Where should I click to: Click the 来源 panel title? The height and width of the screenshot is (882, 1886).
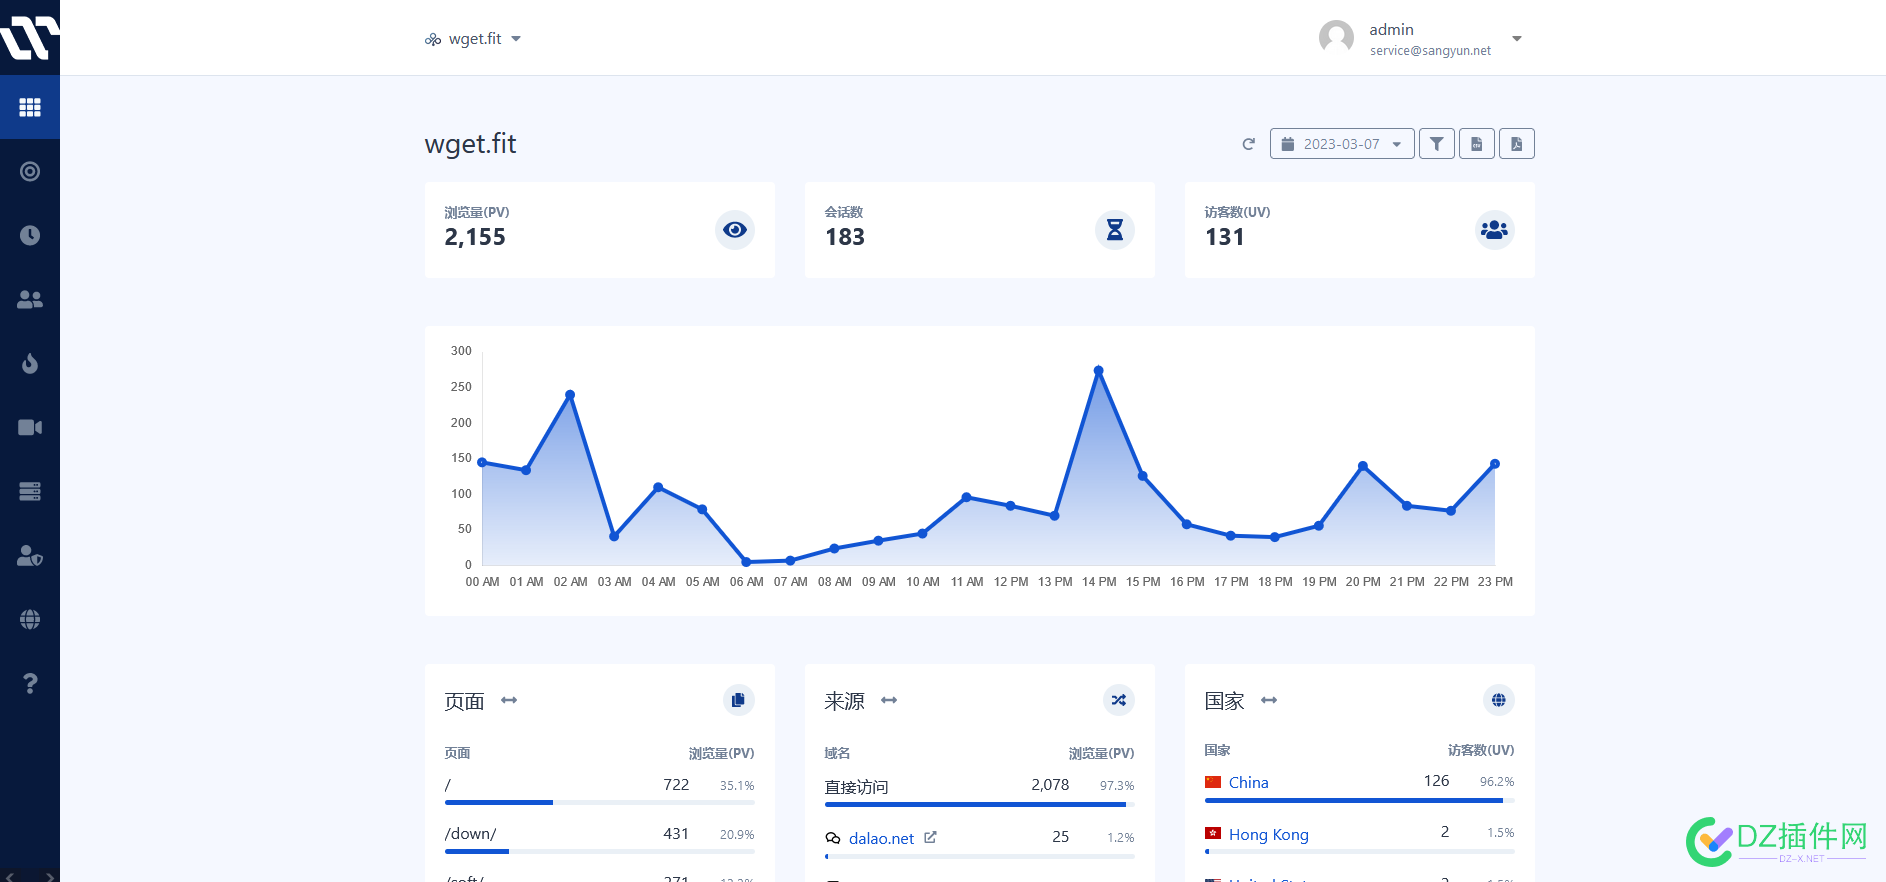[844, 701]
